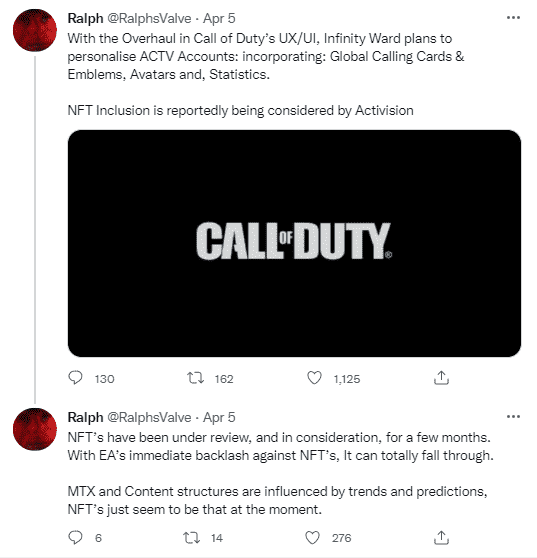Retweet the second tweet with 14 retweets
Image resolution: width=537 pixels, height=558 pixels.
point(191,538)
